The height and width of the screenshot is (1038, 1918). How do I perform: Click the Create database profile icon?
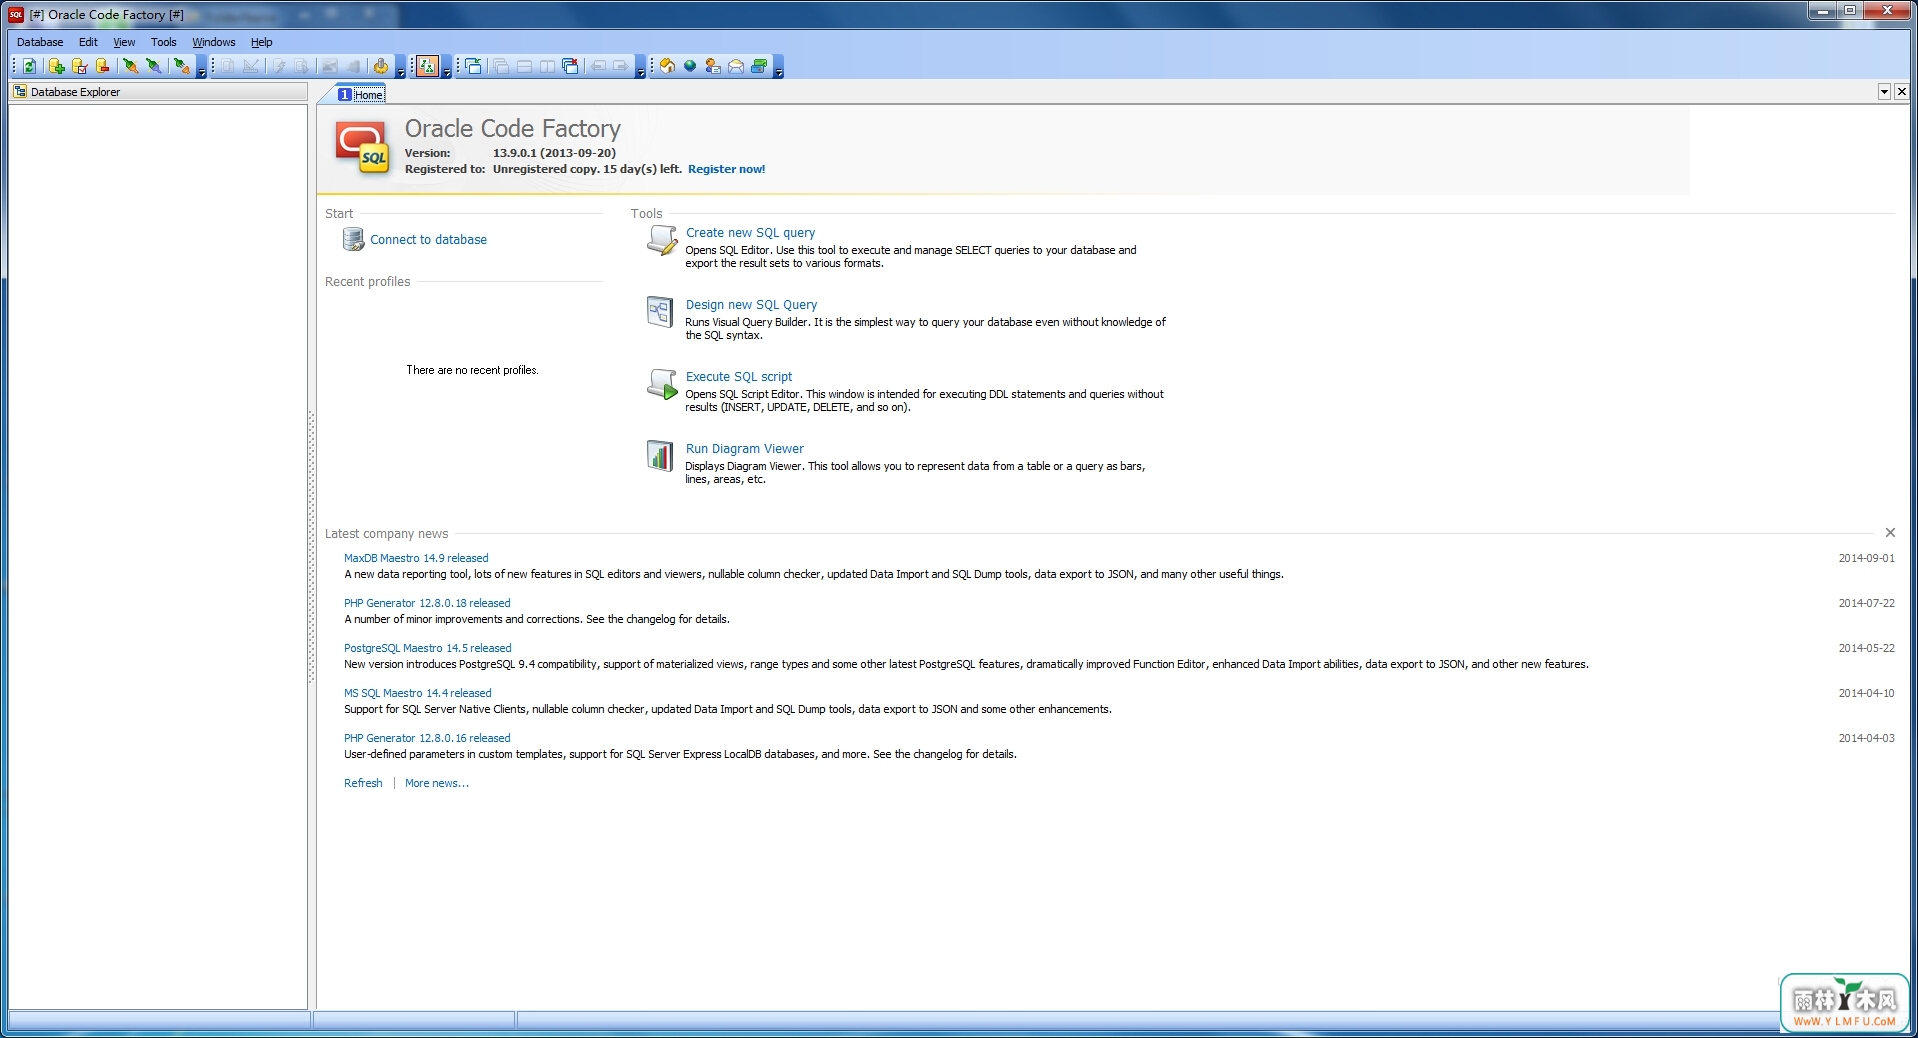[56, 66]
